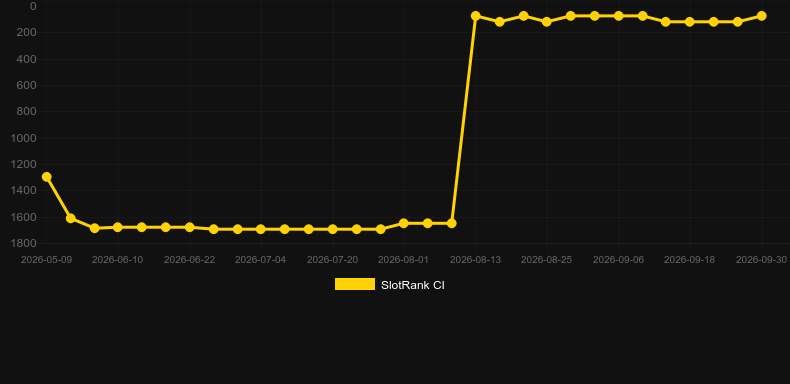Click the 2026-09-30 x-axis date label

761,260
